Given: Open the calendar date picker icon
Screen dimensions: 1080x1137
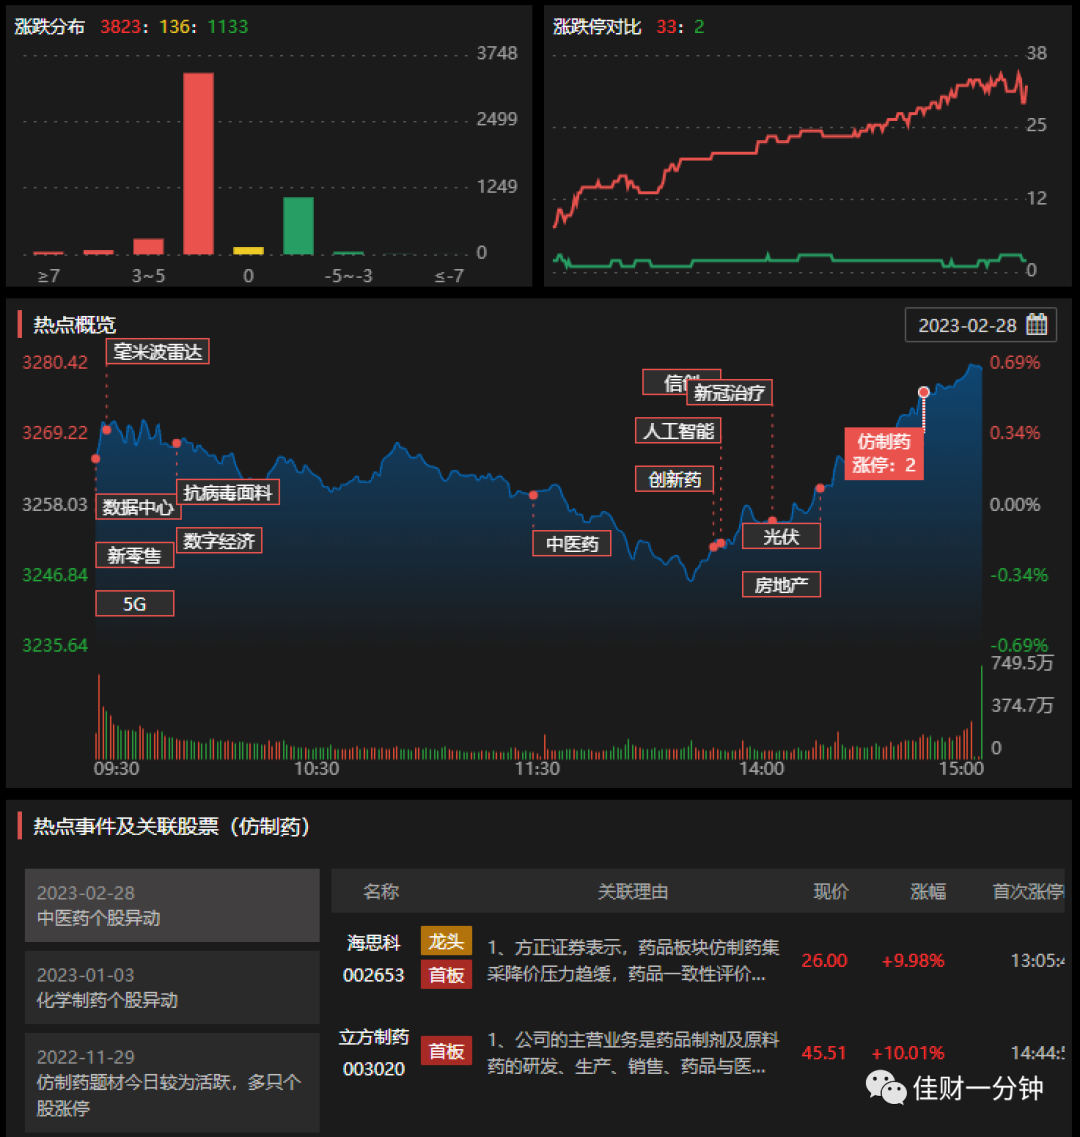Looking at the screenshot, I should pos(1036,324).
